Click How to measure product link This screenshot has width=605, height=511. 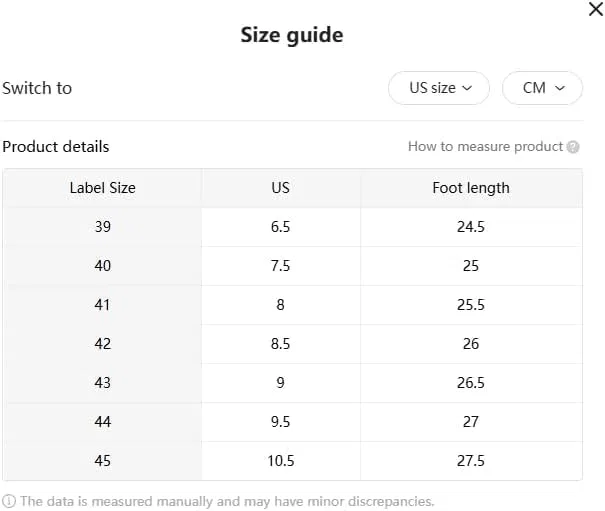tap(485, 146)
